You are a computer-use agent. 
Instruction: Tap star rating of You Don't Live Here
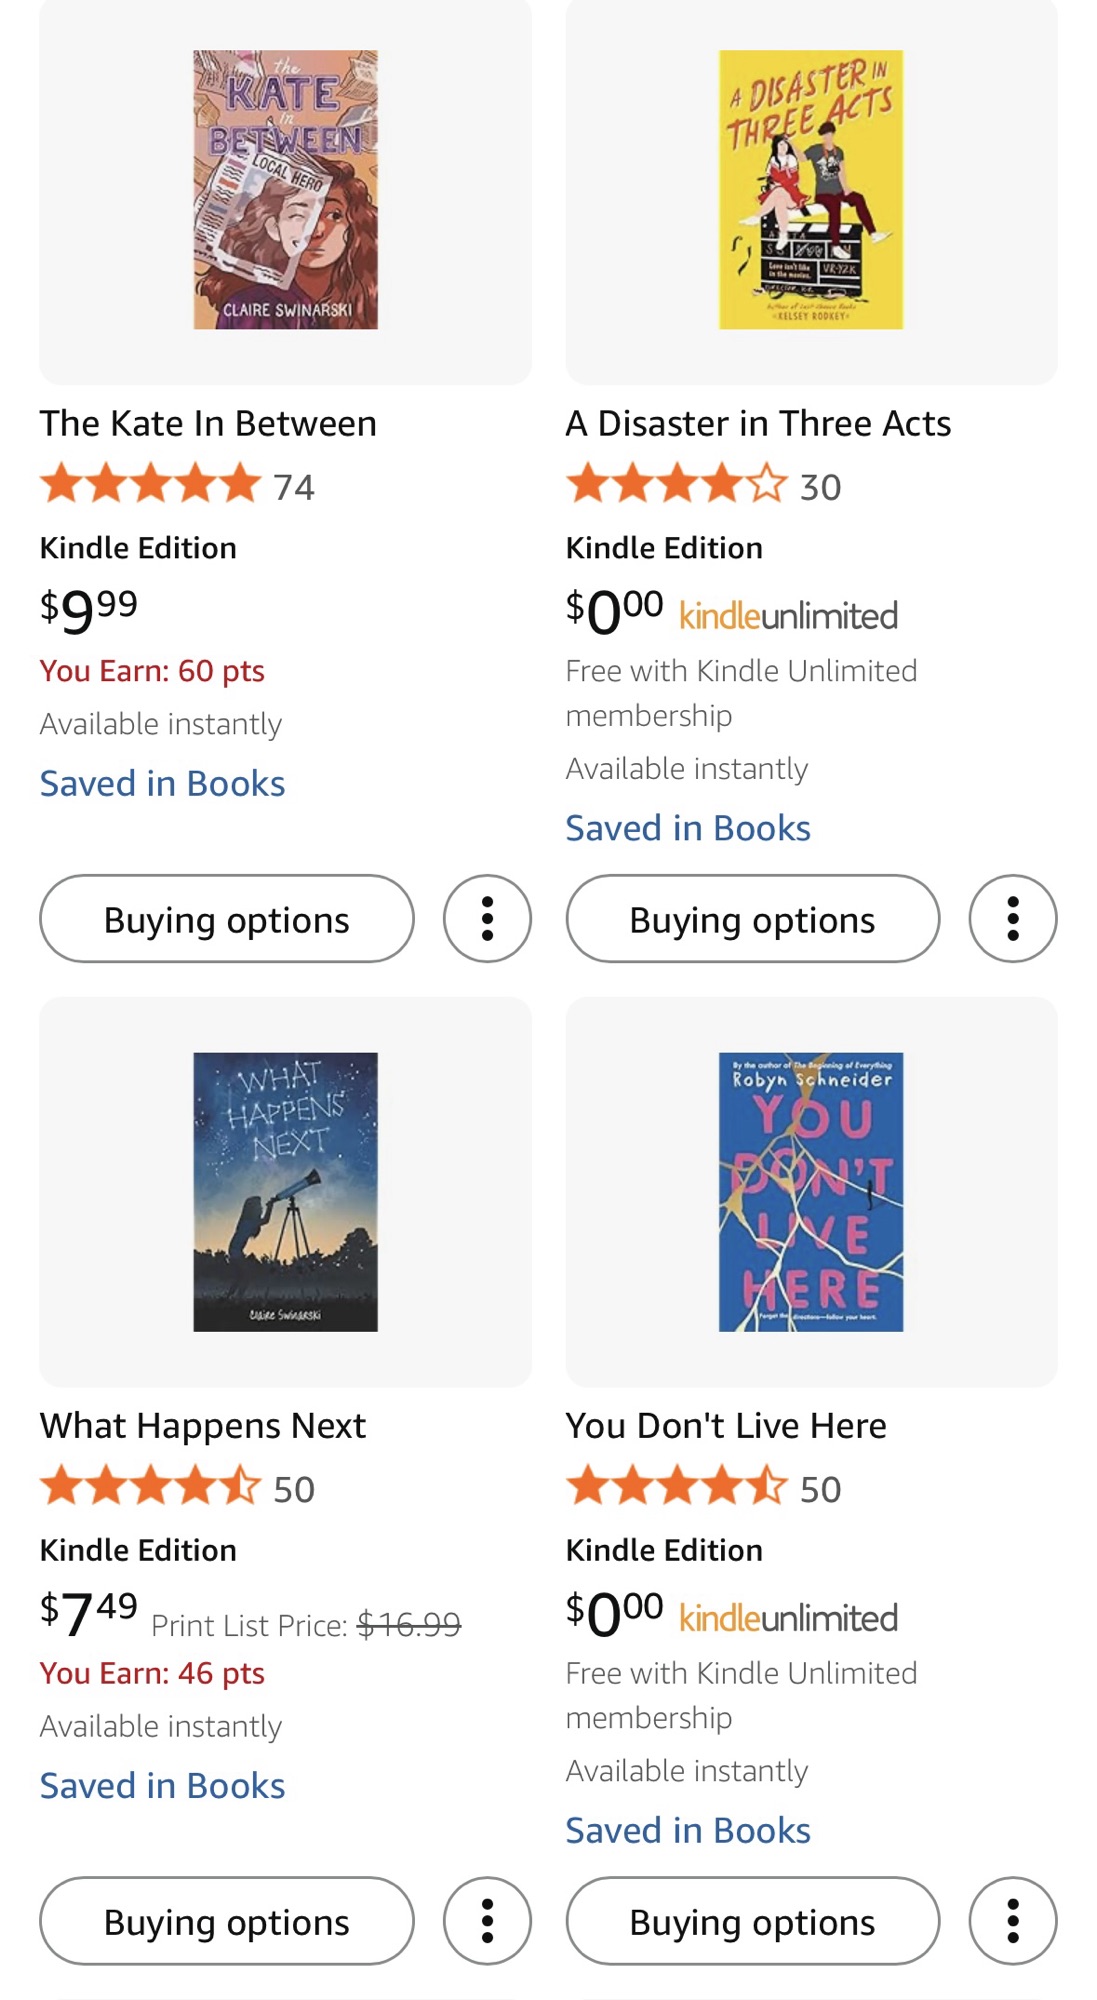pos(676,1487)
